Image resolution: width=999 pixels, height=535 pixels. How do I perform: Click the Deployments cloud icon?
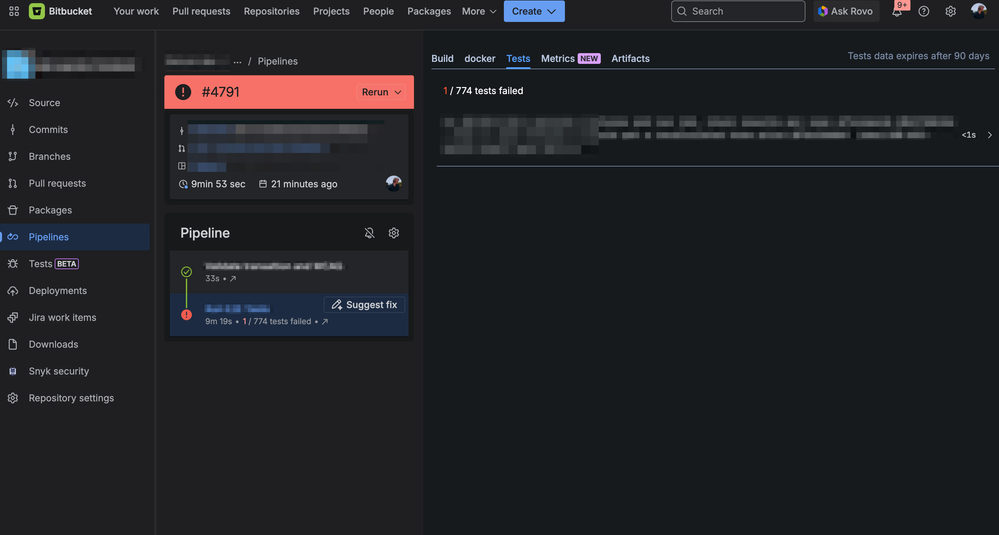(13, 290)
